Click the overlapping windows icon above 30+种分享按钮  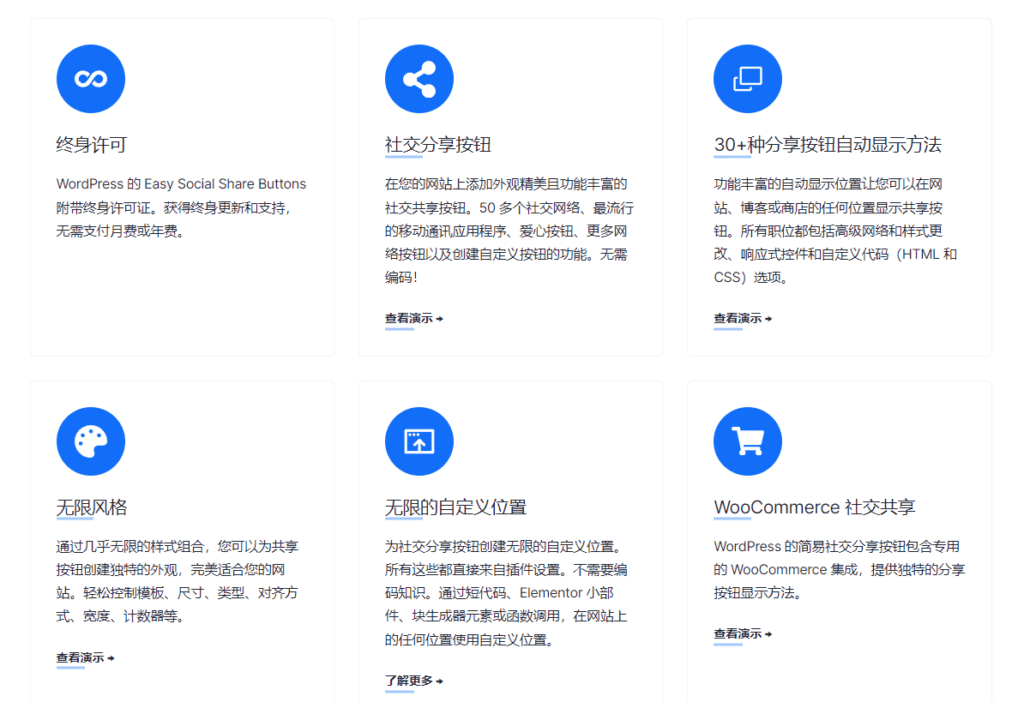748,79
